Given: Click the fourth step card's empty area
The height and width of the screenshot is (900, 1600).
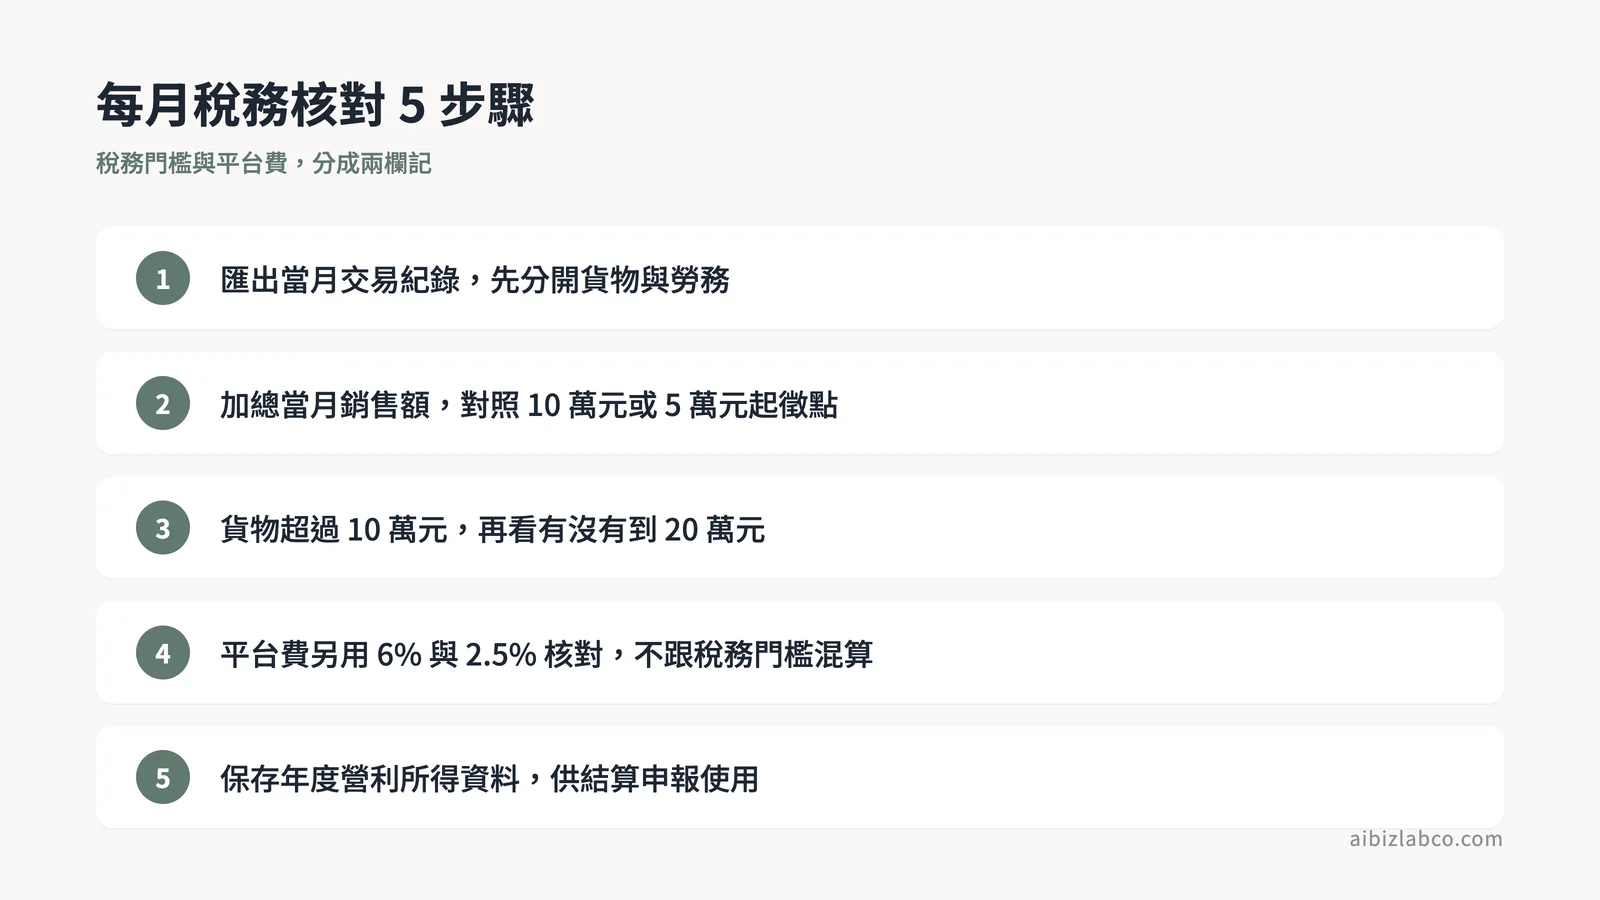Looking at the screenshot, I should coord(1190,653).
